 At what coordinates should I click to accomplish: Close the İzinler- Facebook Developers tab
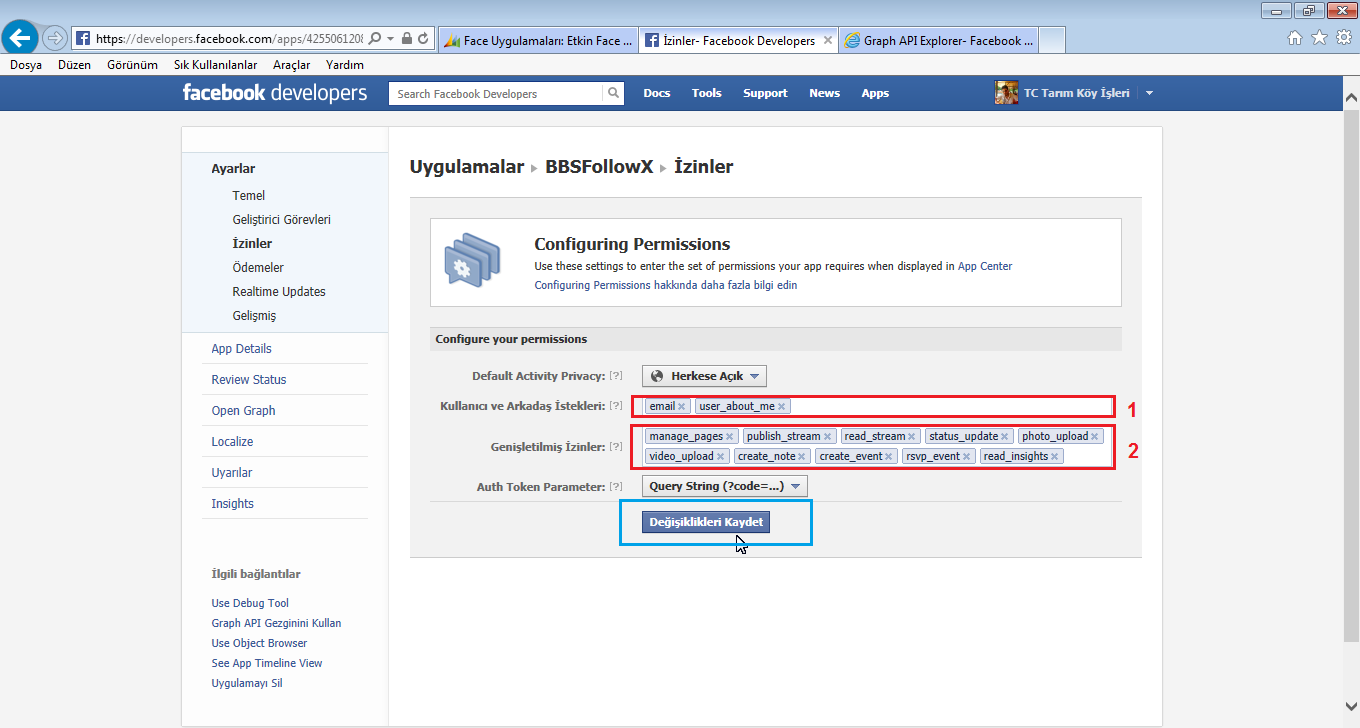tap(827, 41)
